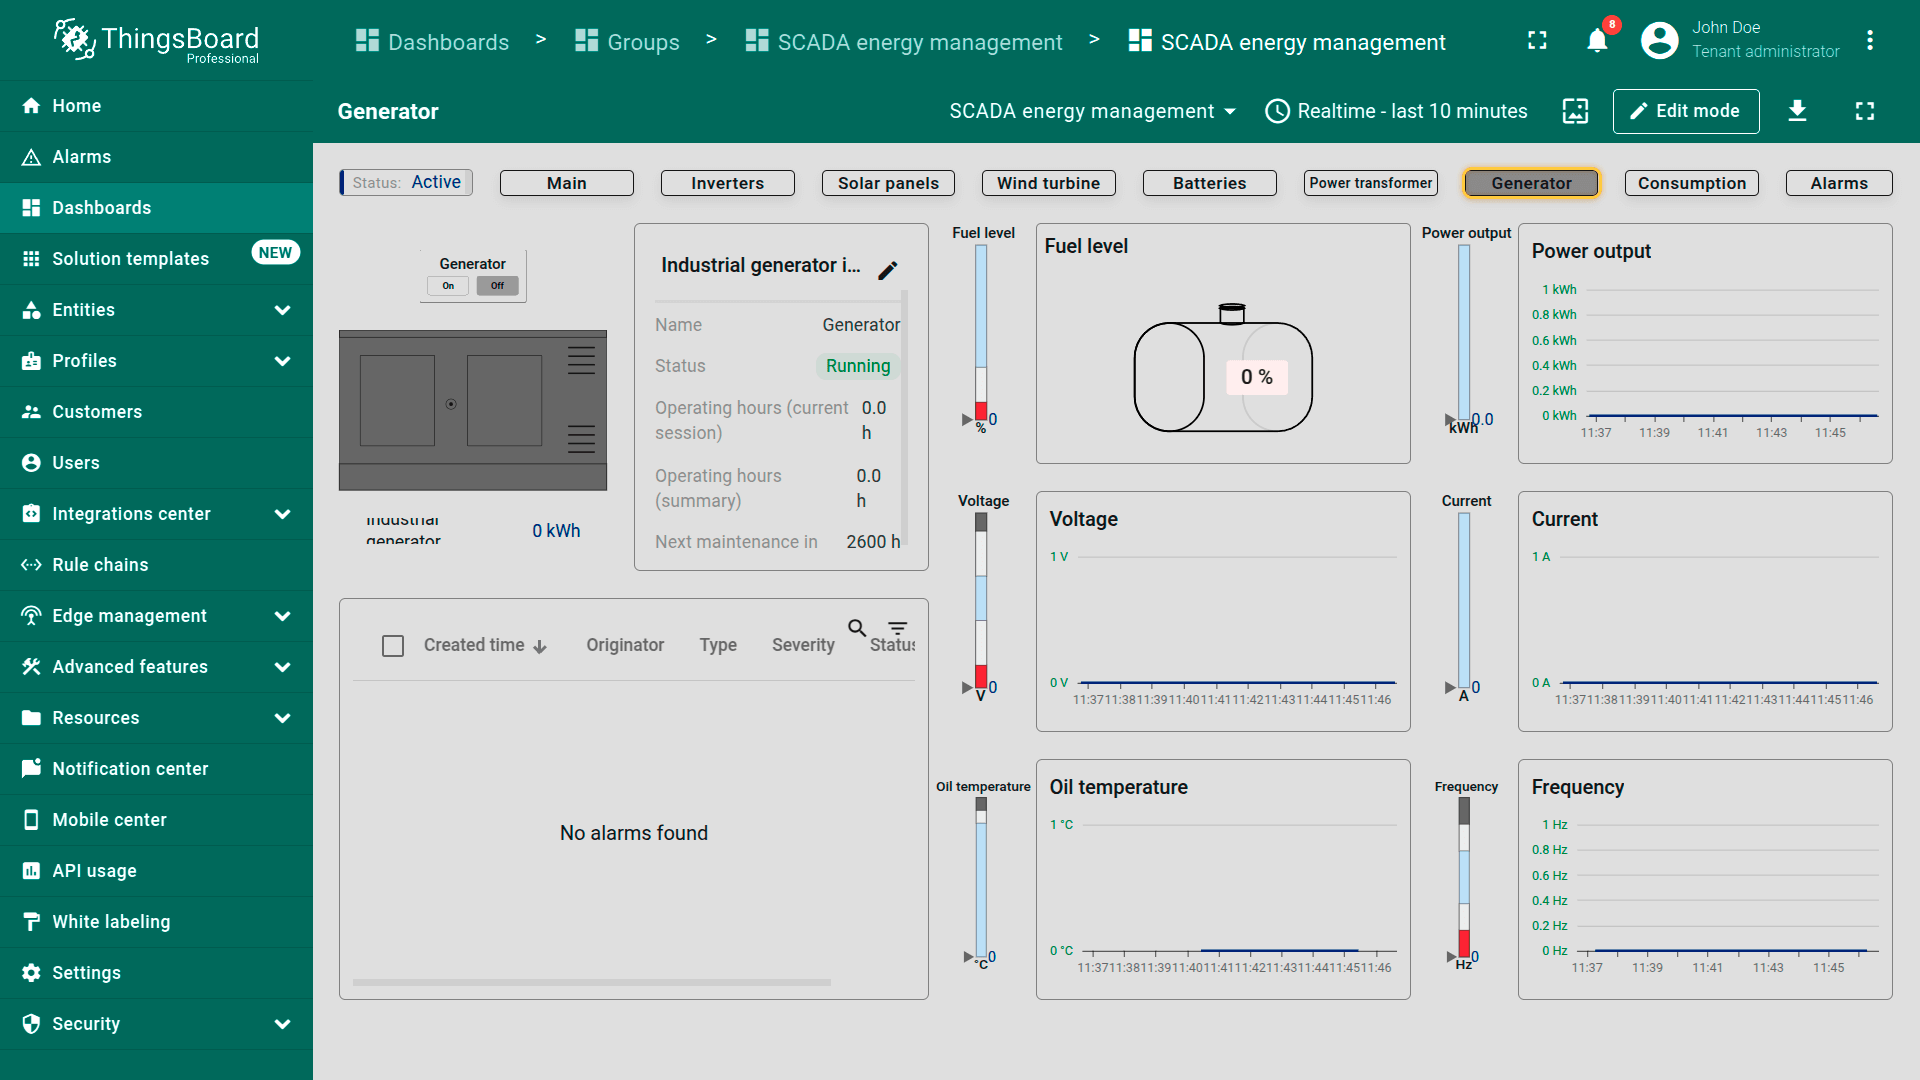Image resolution: width=1920 pixels, height=1080 pixels.
Task: Click the update dashboard image icon
Action: tap(1575, 111)
